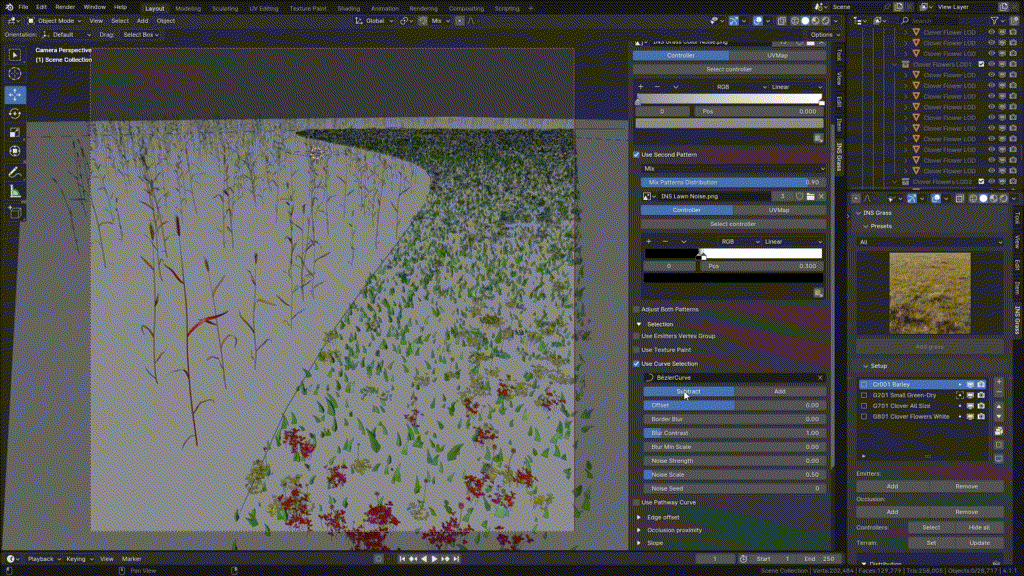This screenshot has width=1024, height=576.
Task: Toggle Use Emitters Vertex Group checkbox
Action: (x=636, y=336)
